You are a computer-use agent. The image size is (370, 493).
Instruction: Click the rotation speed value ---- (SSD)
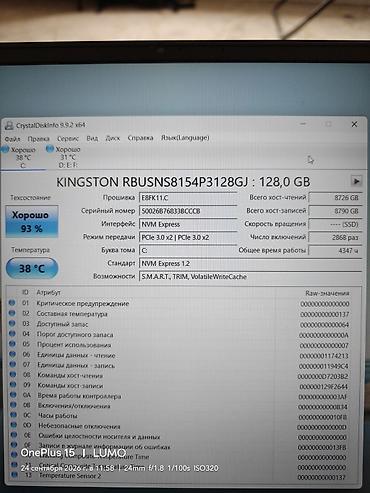pos(335,224)
